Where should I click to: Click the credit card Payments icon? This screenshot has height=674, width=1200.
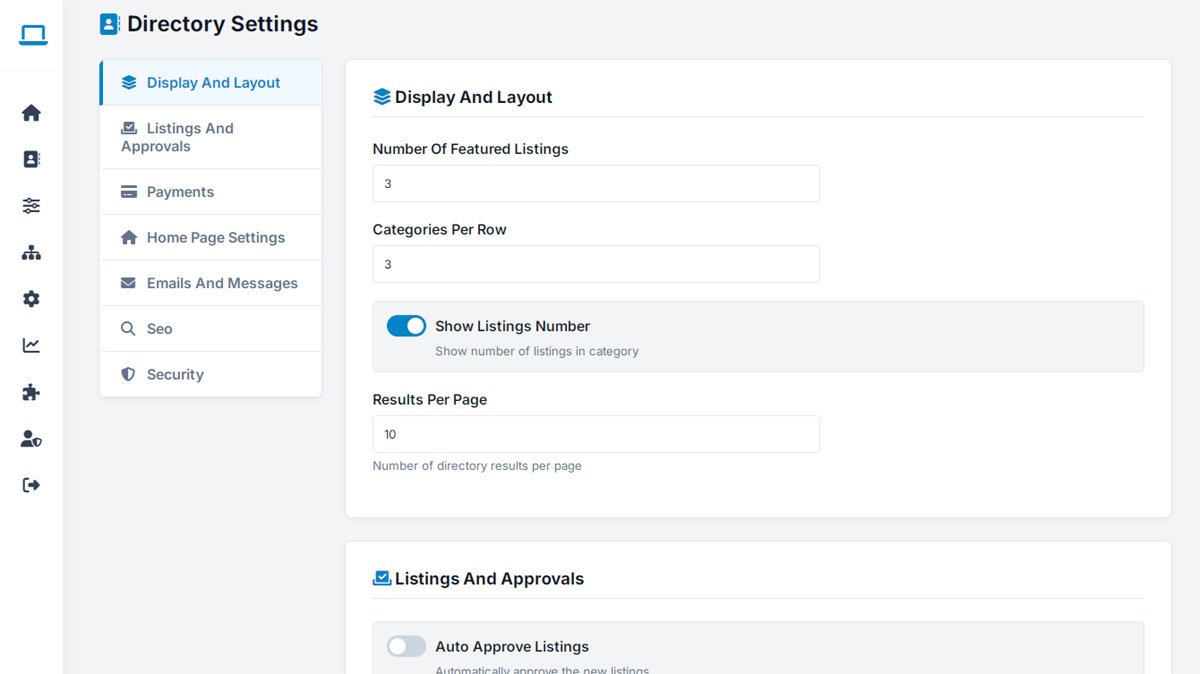[129, 192]
